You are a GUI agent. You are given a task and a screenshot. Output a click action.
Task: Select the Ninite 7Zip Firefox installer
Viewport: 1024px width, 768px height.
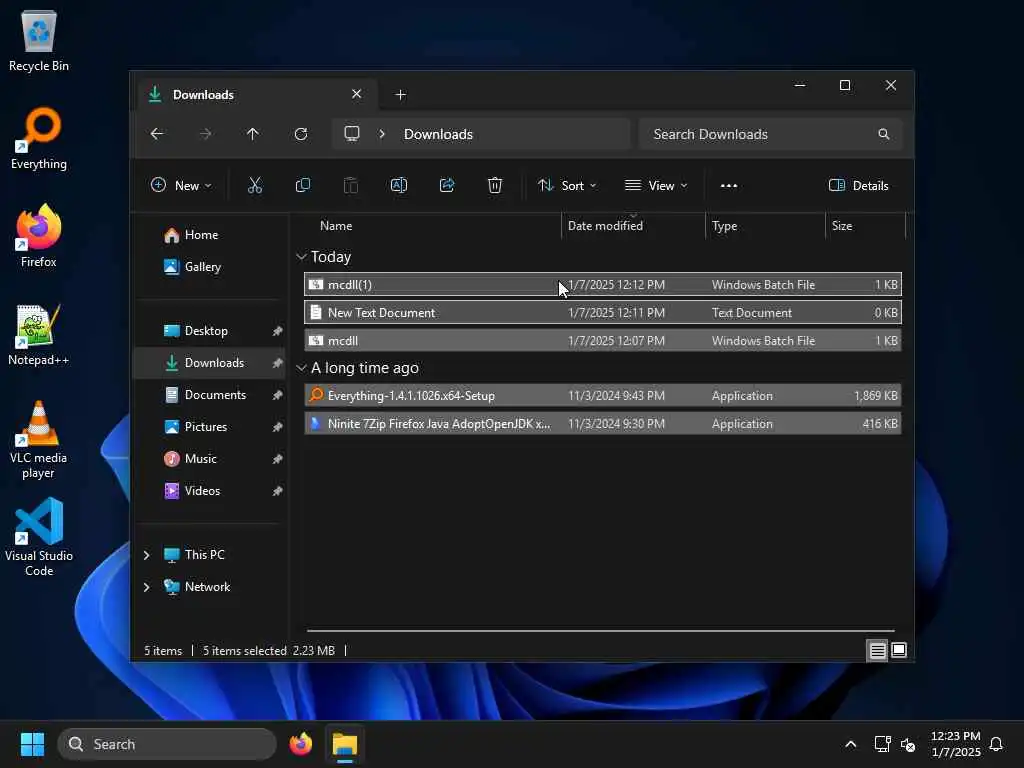[603, 424]
